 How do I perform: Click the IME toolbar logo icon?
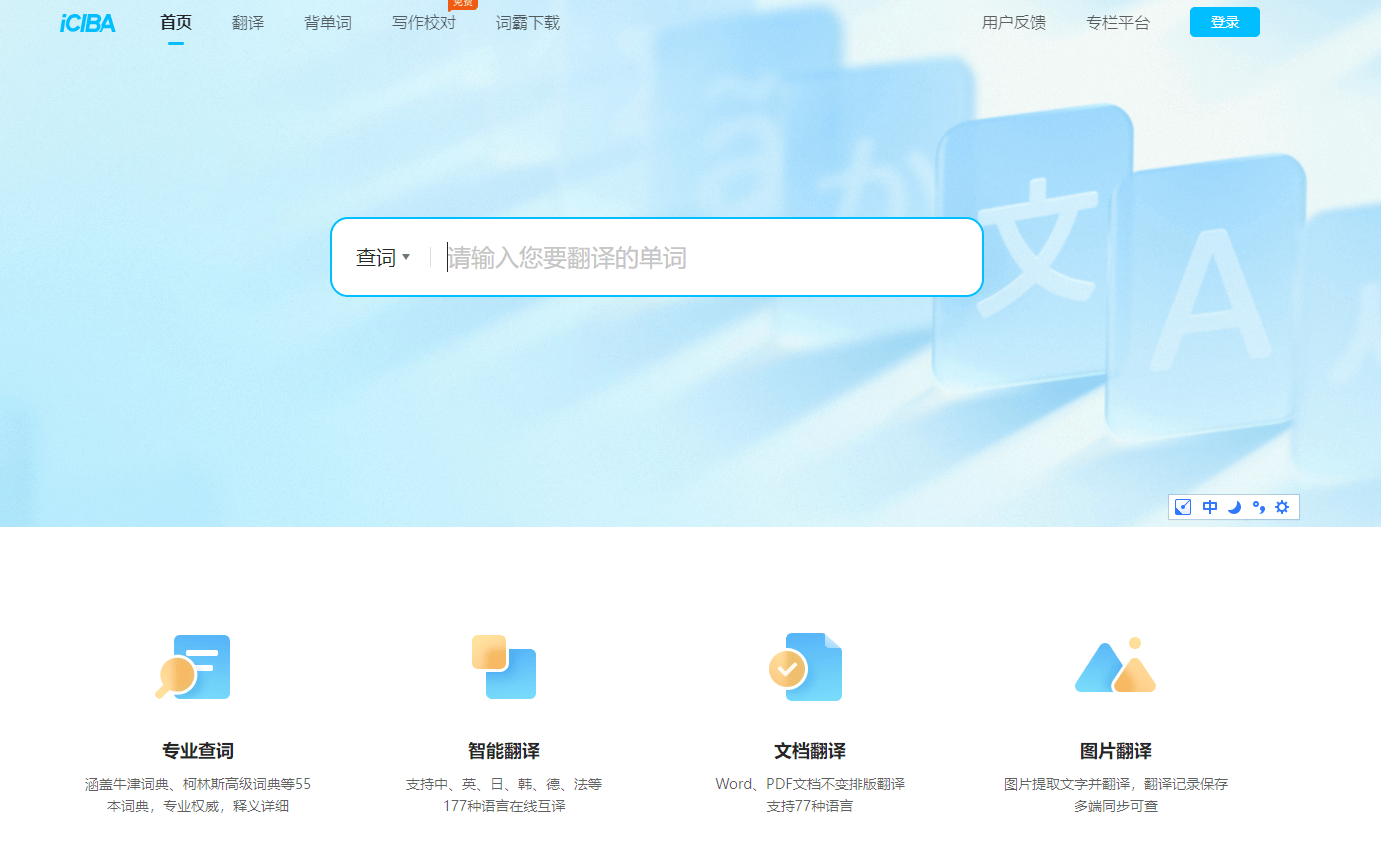(x=1183, y=507)
